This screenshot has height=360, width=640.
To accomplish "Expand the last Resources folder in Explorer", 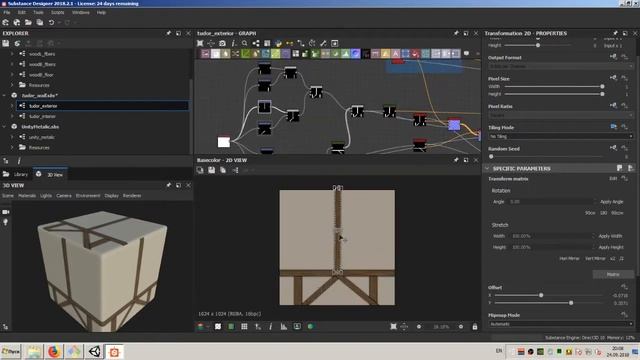I will [x=12, y=147].
